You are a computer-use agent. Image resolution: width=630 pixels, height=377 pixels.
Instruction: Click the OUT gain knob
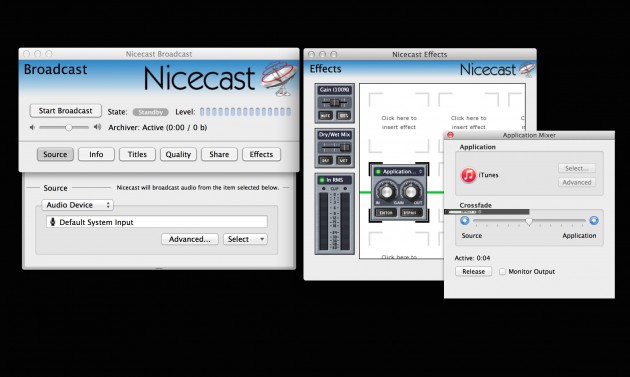tap(411, 192)
